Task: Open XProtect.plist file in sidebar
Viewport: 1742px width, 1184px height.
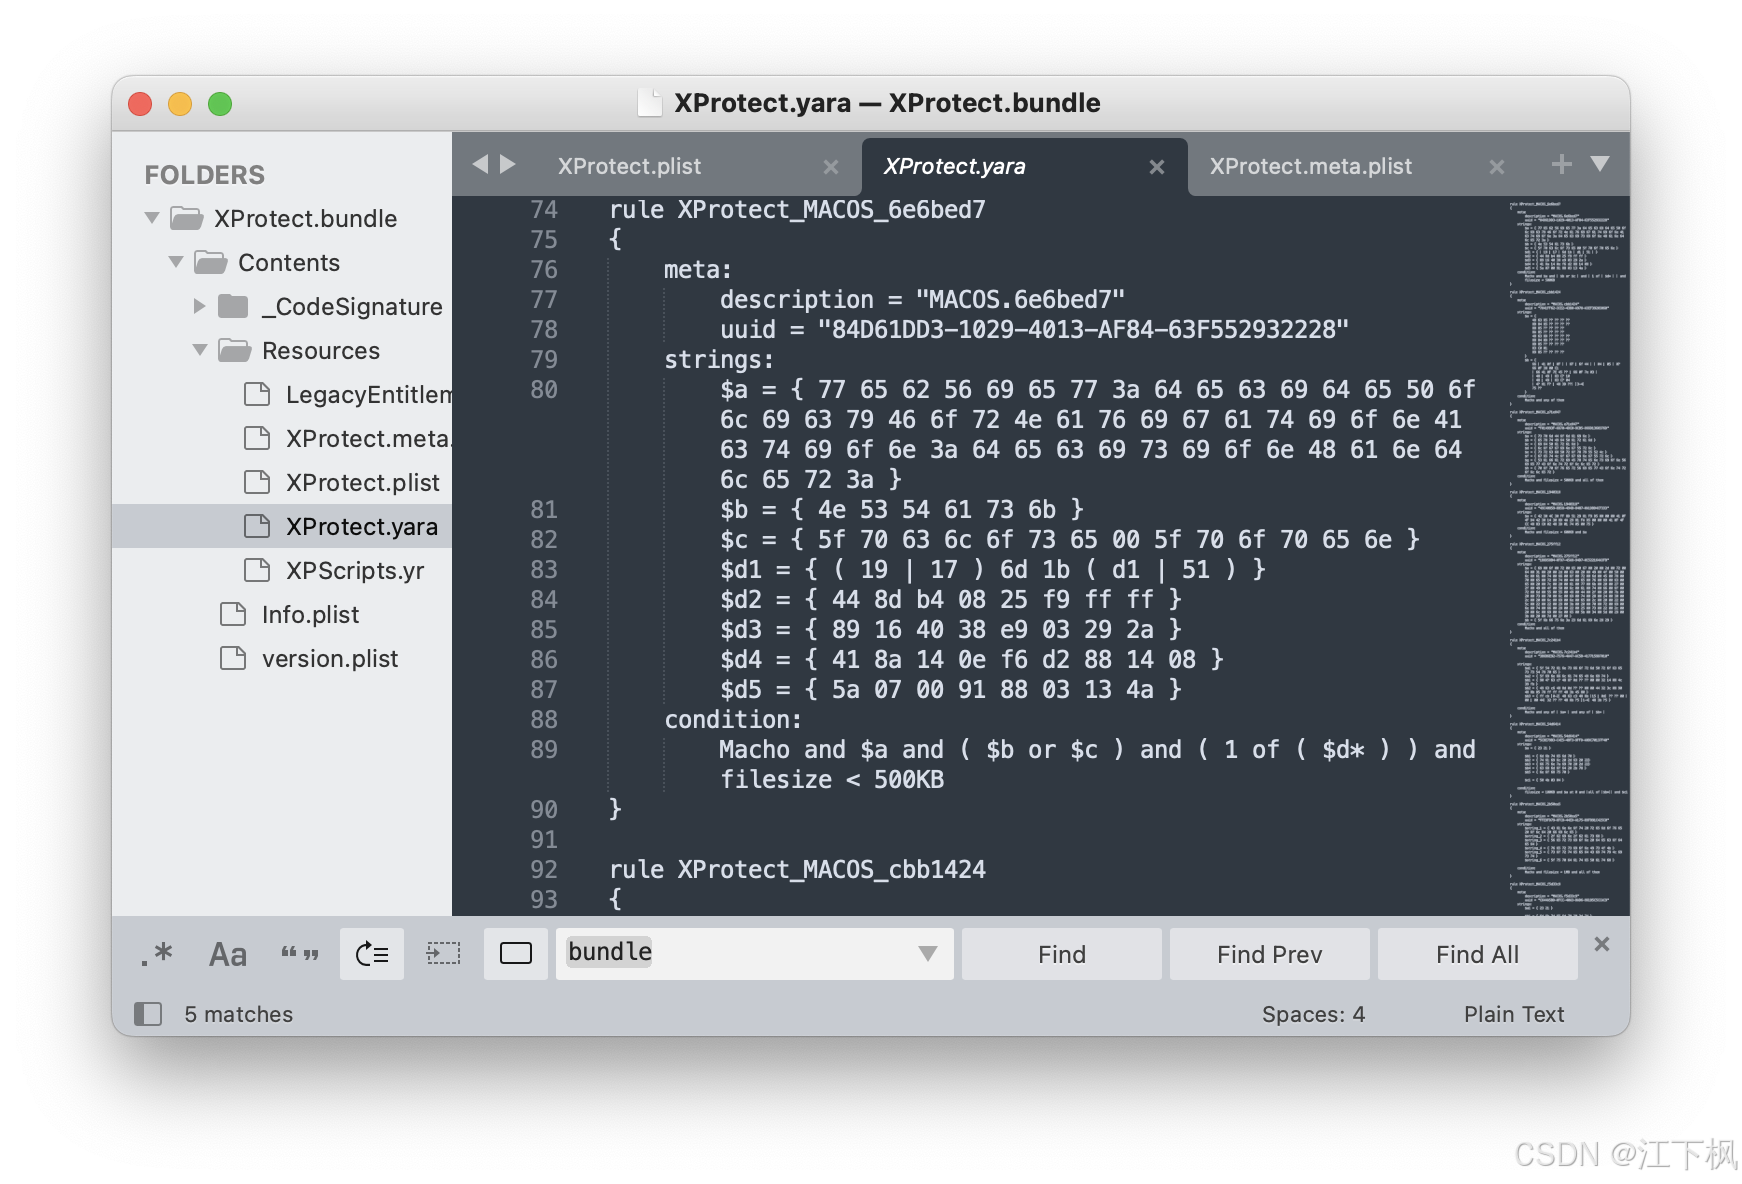Action: 282,482
